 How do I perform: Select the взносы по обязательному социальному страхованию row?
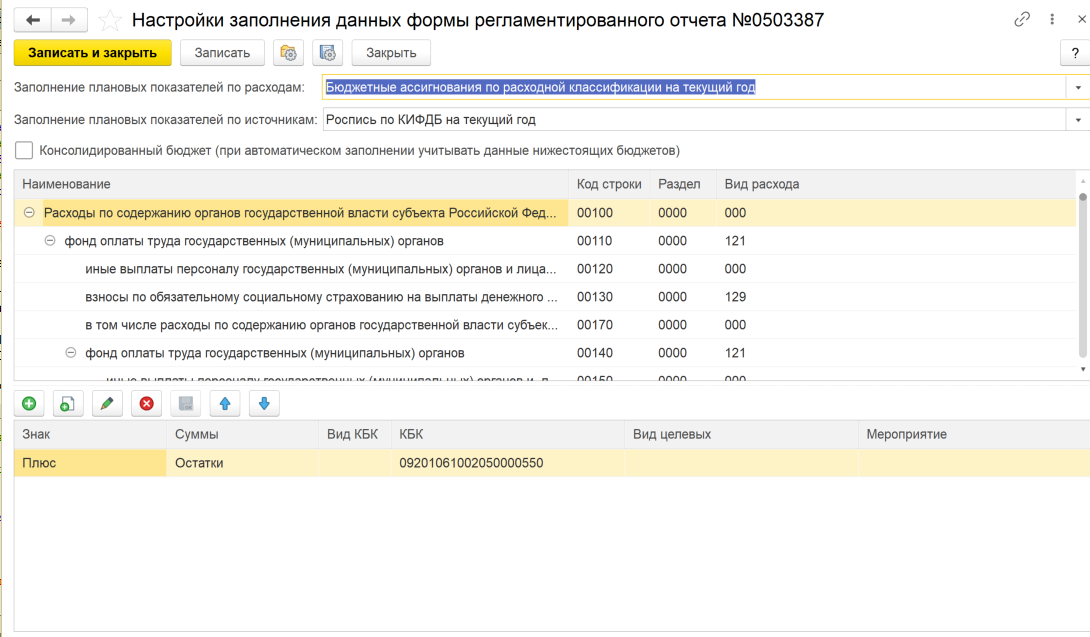pyautogui.click(x=320, y=297)
